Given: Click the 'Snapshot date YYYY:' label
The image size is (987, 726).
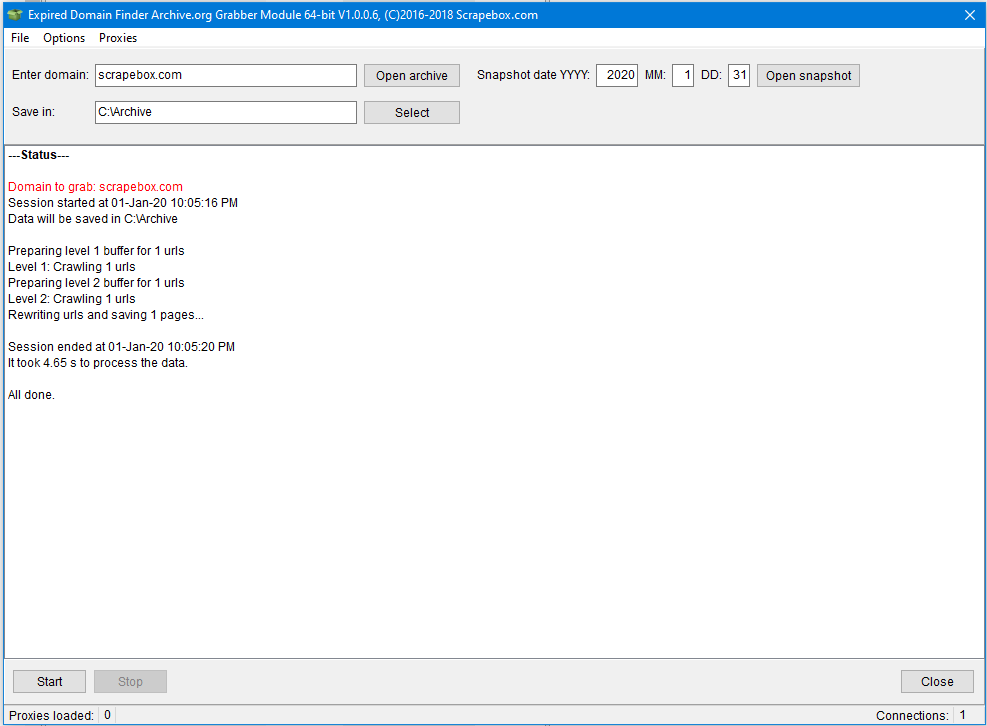Looking at the screenshot, I should point(533,75).
